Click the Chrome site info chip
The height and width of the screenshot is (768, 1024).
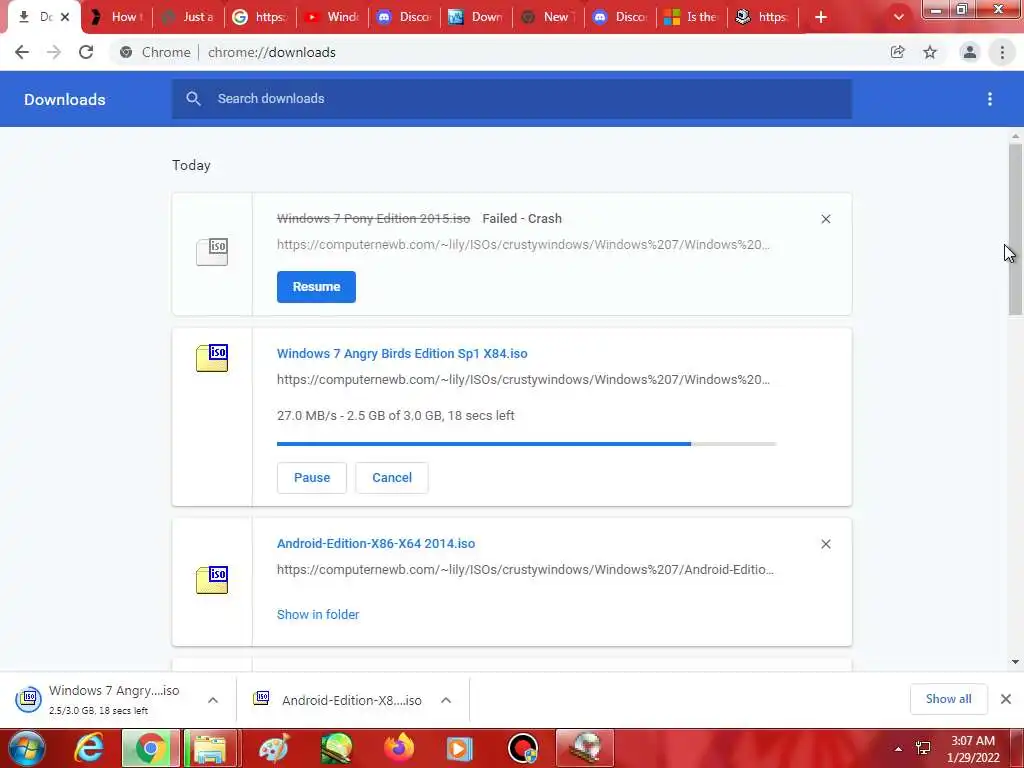pyautogui.click(x=157, y=52)
